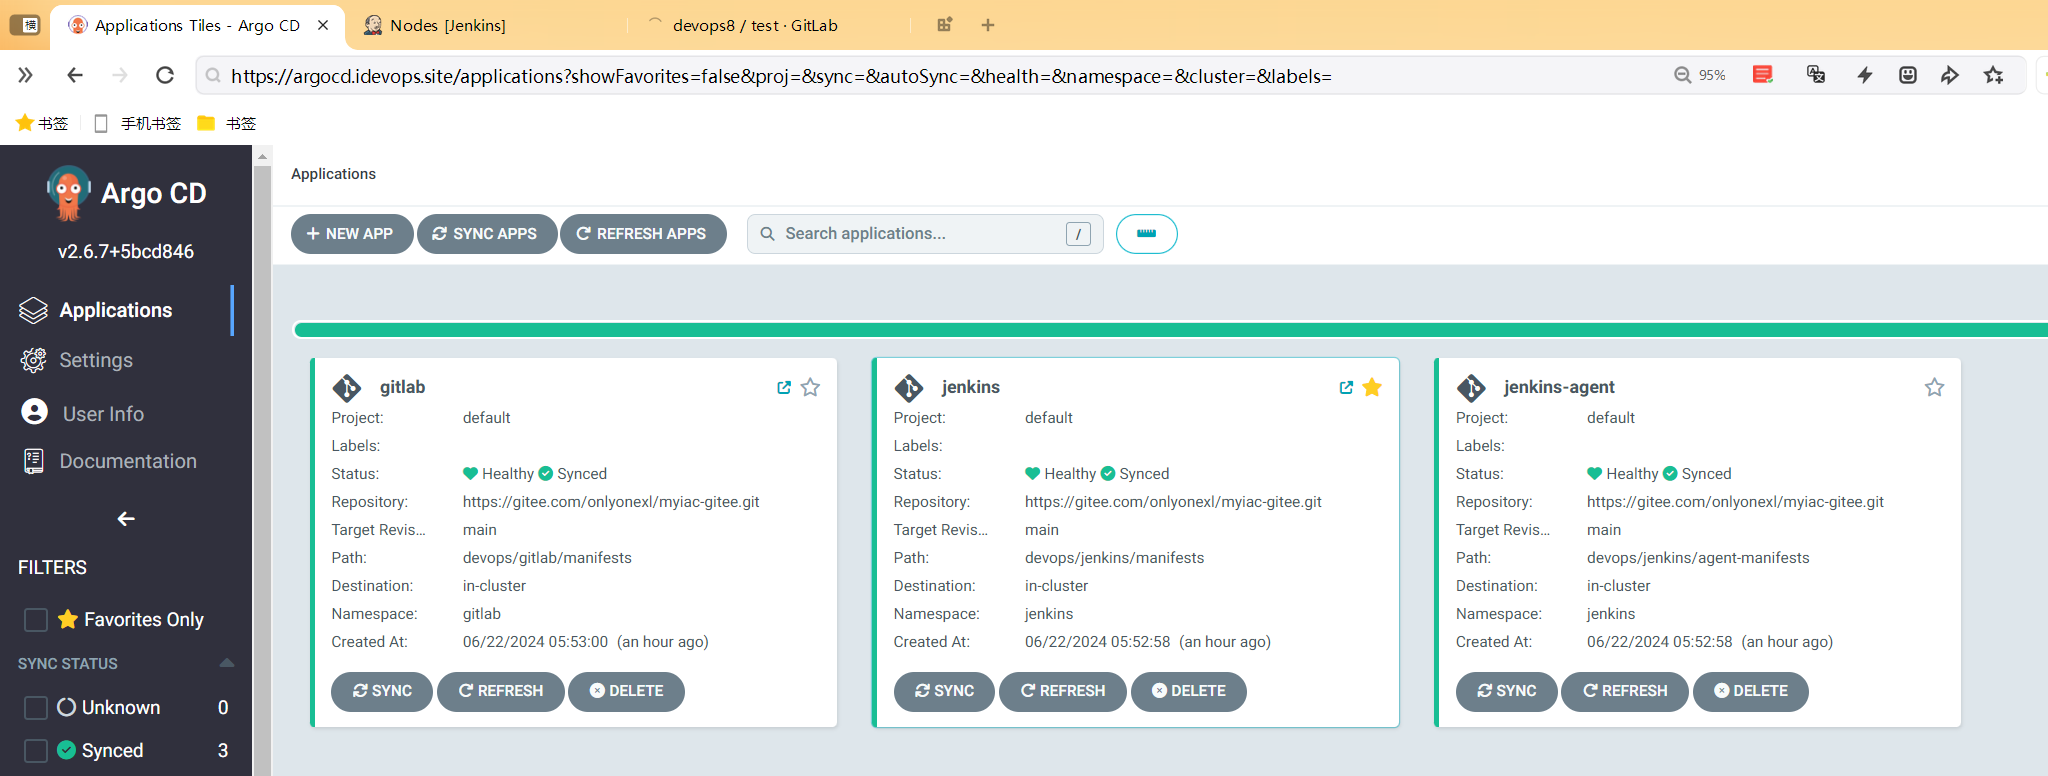Image resolution: width=2048 pixels, height=776 pixels.
Task: Click the gitlab app git source icon
Action: pos(347,387)
